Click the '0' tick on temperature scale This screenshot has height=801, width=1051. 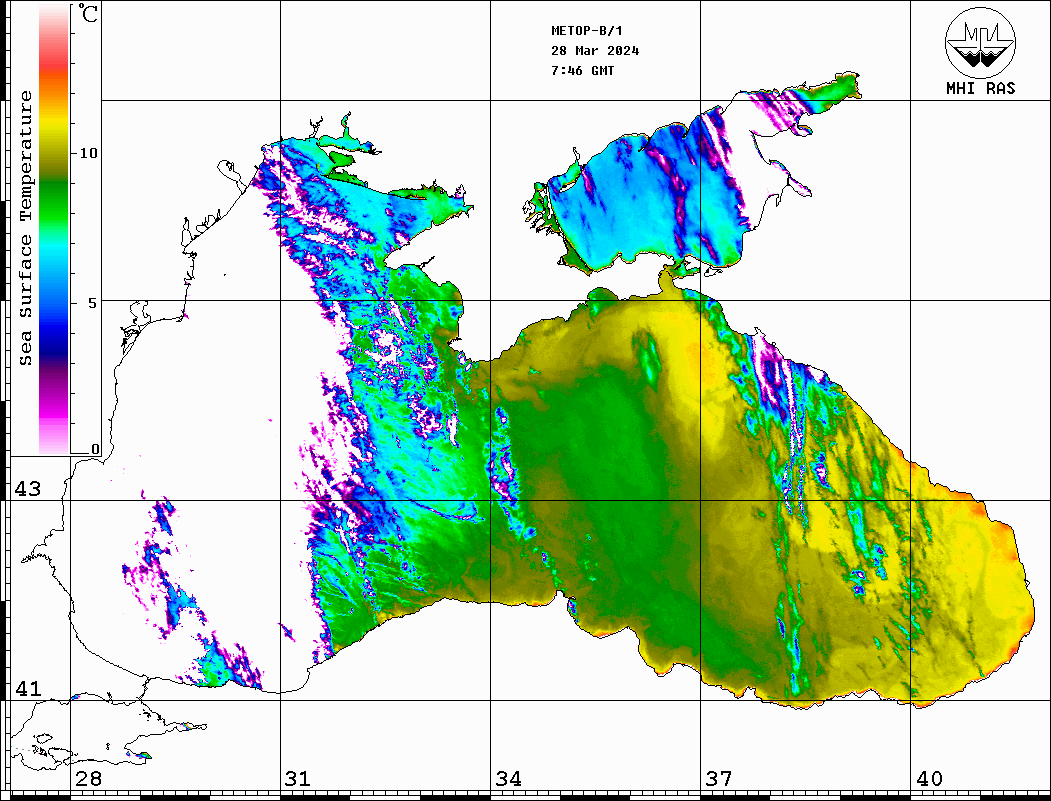coord(95,449)
